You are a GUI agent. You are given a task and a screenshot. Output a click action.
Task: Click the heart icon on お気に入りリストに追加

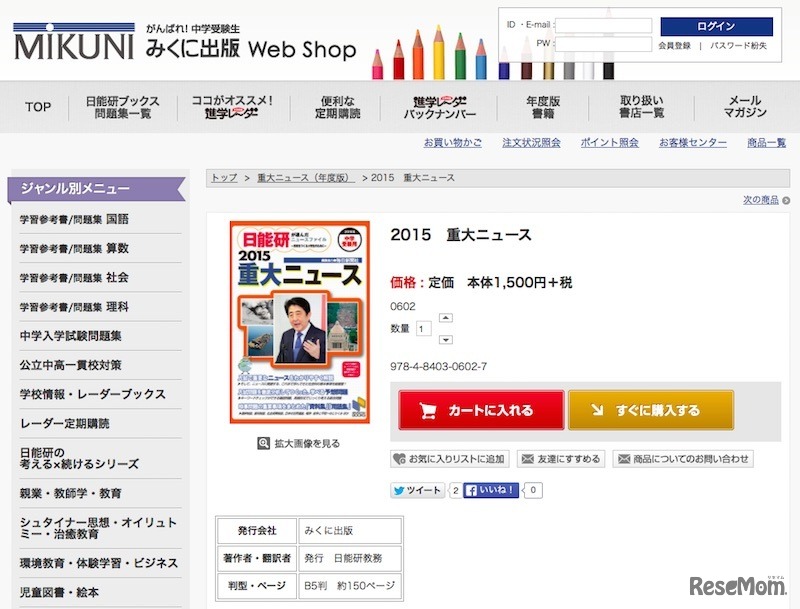click(x=399, y=458)
